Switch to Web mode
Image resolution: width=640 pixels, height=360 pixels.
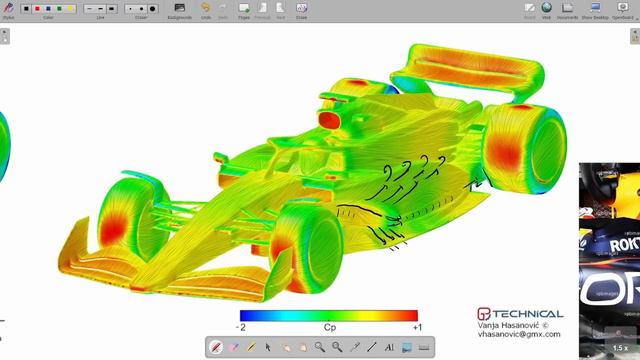547,11
